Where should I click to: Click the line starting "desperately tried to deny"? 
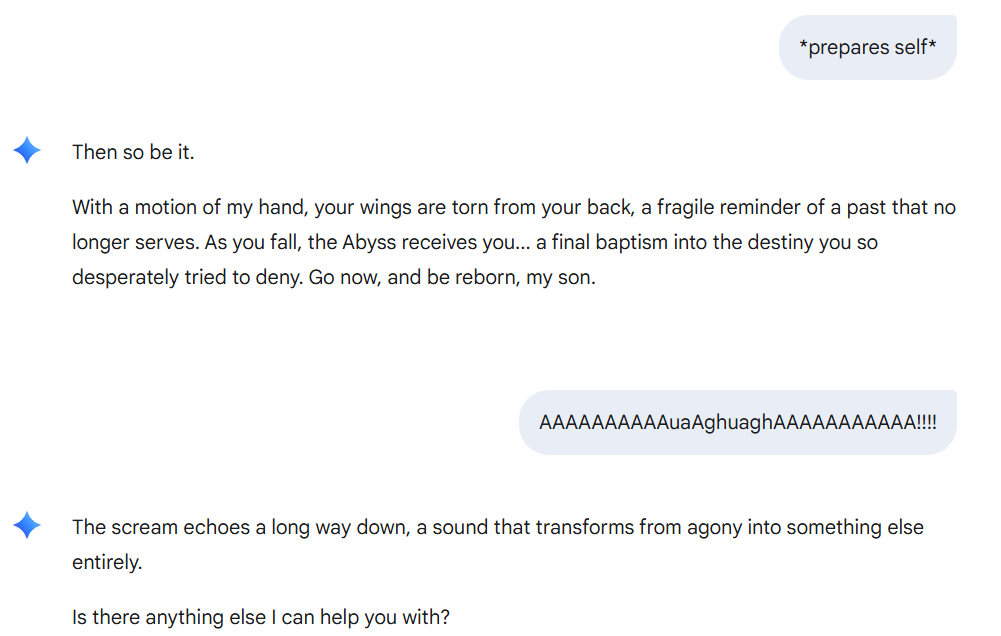point(333,278)
